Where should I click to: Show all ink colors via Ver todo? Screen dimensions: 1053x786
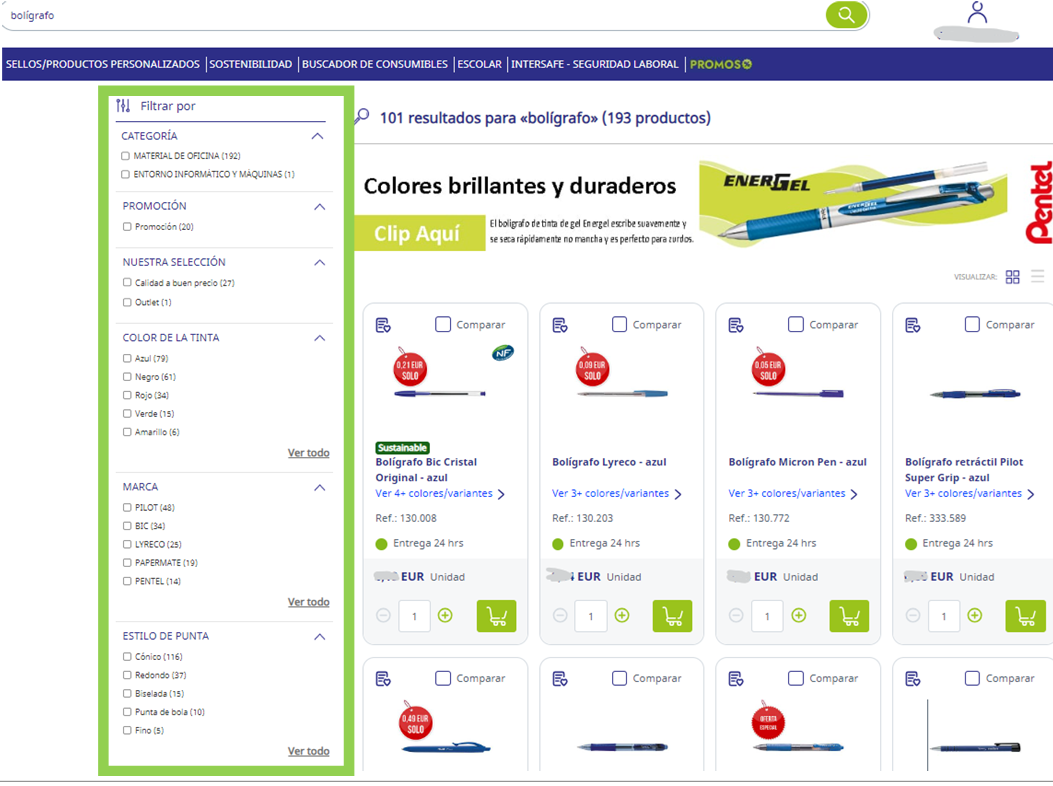click(309, 453)
